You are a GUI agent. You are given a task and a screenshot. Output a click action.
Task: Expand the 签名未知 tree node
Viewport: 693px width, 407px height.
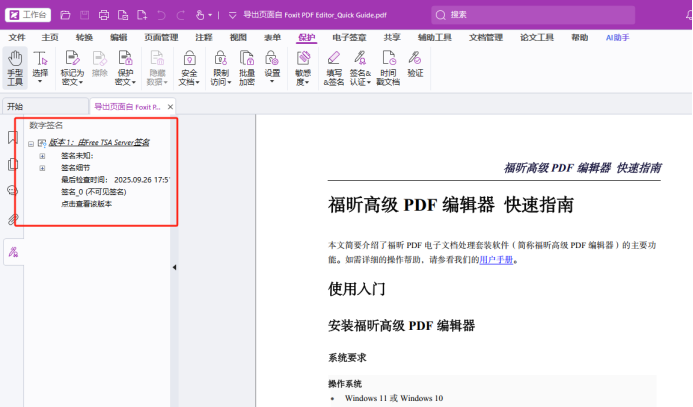42,156
